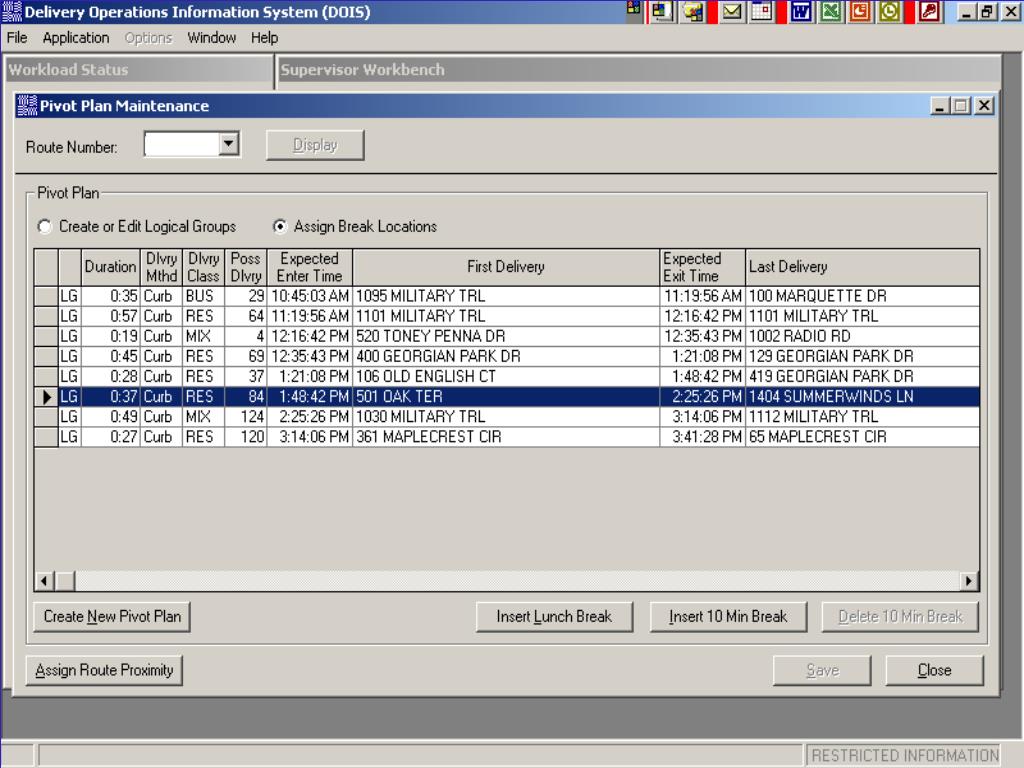Click cell '65 MAPLECREST CIR'
The image size is (1024, 768).
862,437
